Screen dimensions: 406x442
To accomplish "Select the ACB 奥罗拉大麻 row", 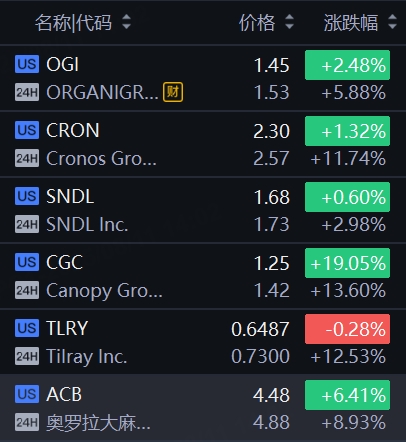I will [x=203, y=408].
